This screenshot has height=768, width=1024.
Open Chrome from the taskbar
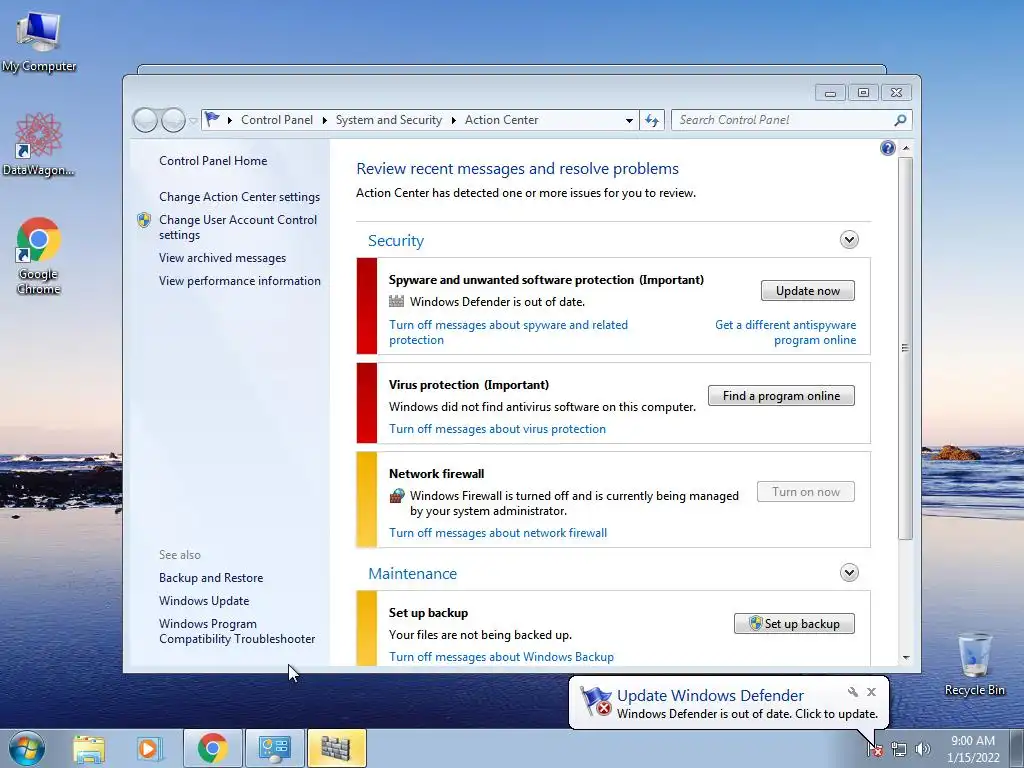[x=213, y=748]
